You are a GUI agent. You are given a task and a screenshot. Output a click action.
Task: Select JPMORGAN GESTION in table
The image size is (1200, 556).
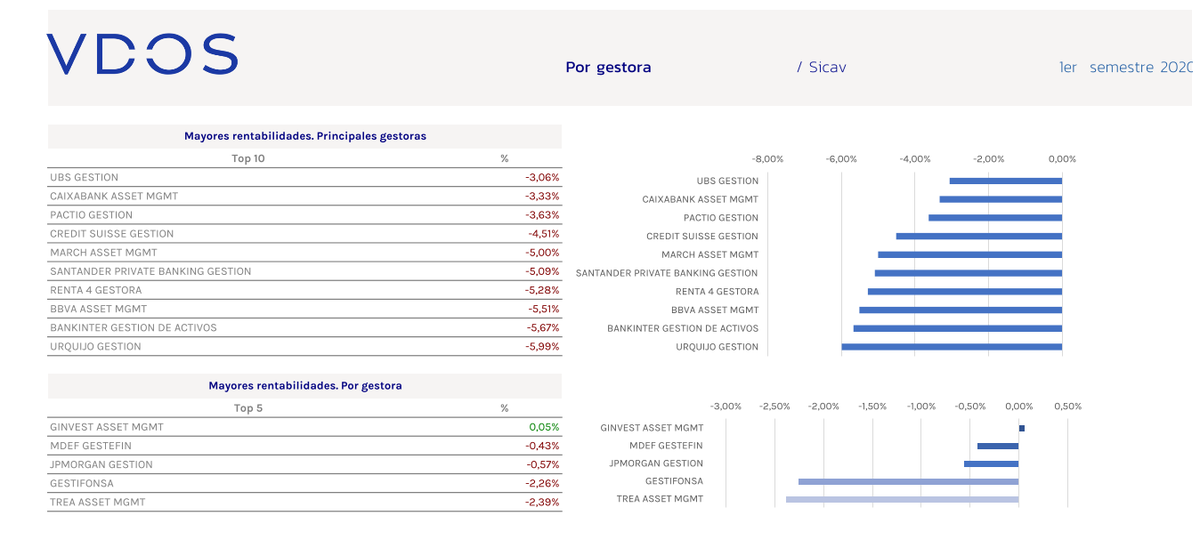[x=101, y=465]
